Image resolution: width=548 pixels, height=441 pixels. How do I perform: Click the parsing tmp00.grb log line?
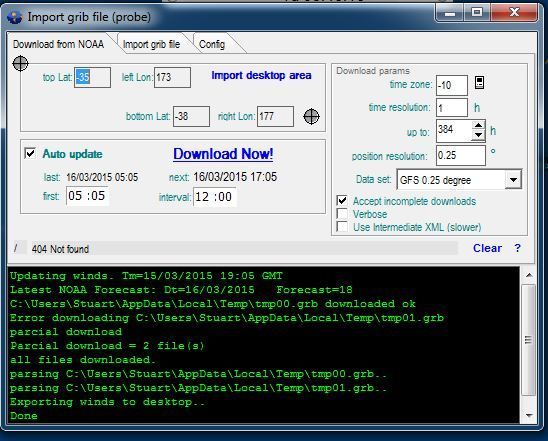point(199,374)
